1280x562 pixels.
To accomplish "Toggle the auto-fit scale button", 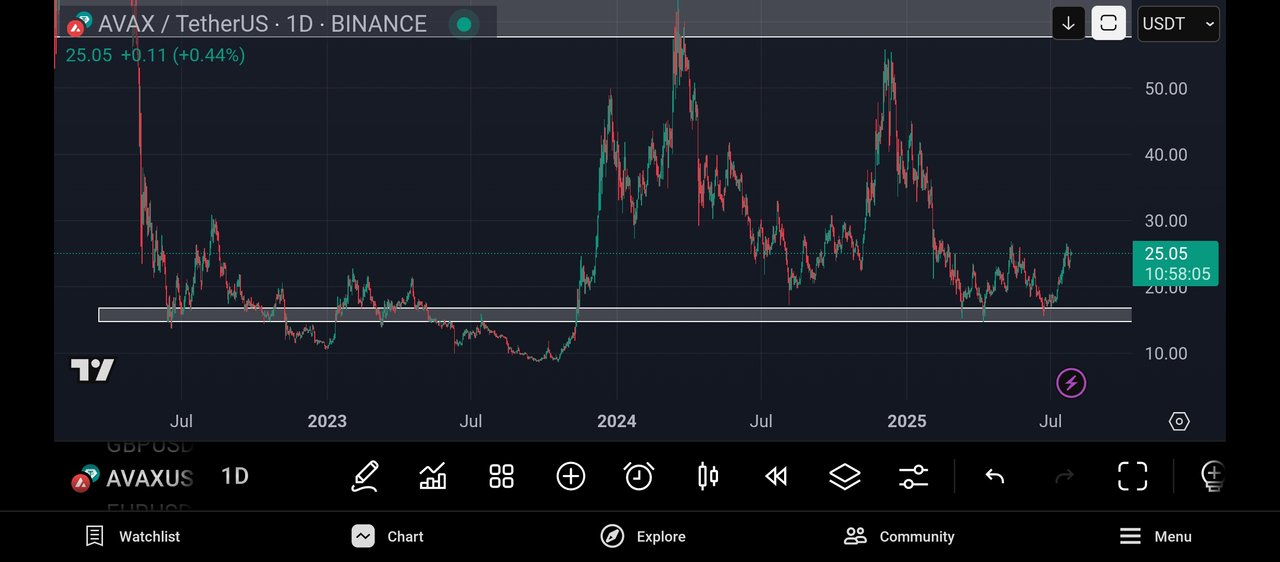I will tap(1108, 23).
